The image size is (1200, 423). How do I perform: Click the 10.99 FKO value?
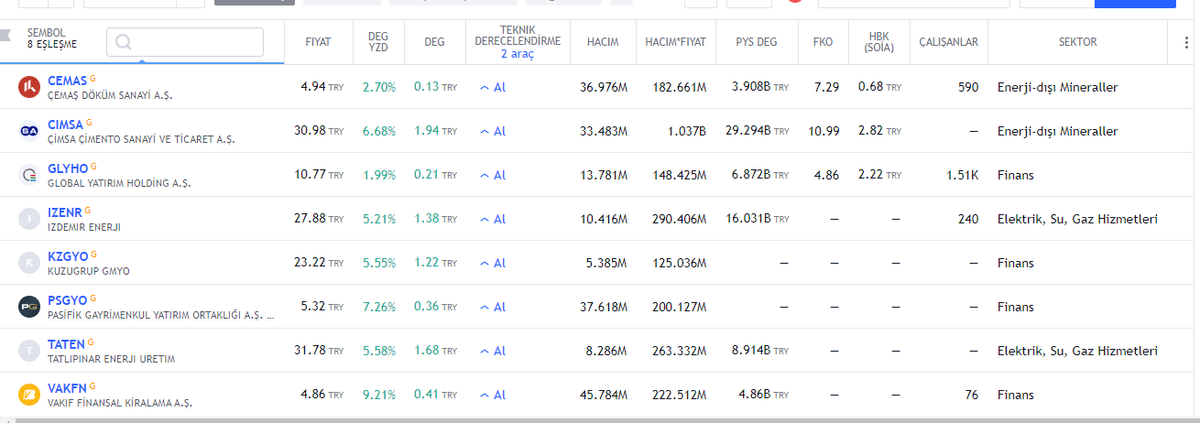point(824,131)
